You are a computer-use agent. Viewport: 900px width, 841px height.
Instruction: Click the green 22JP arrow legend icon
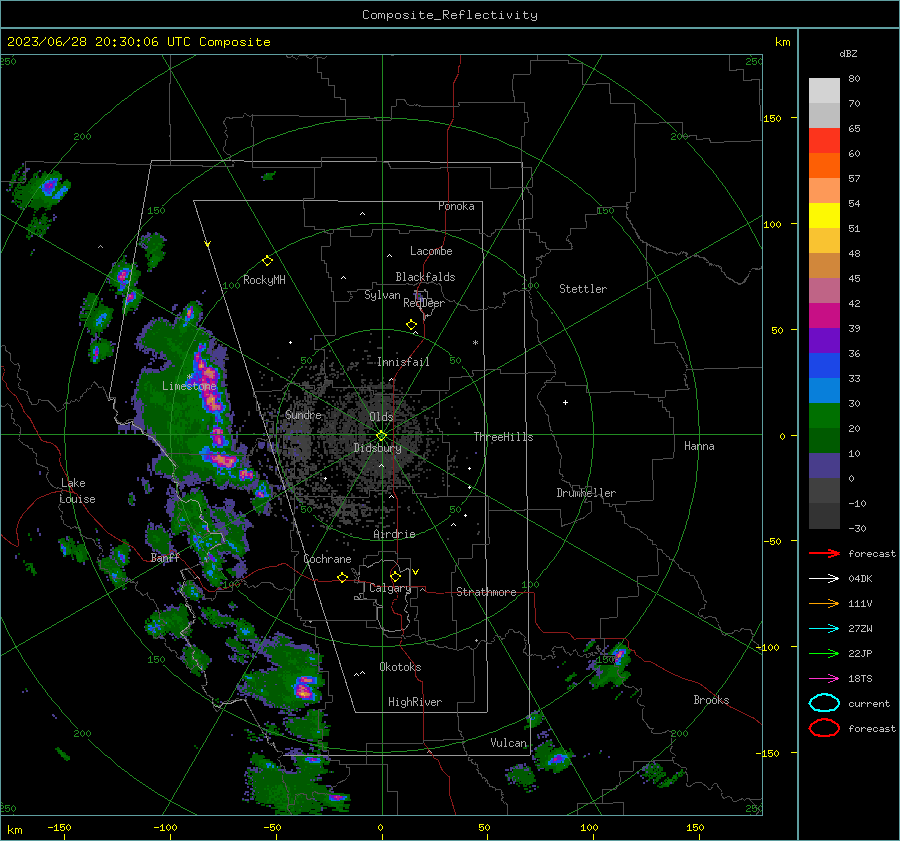click(824, 653)
